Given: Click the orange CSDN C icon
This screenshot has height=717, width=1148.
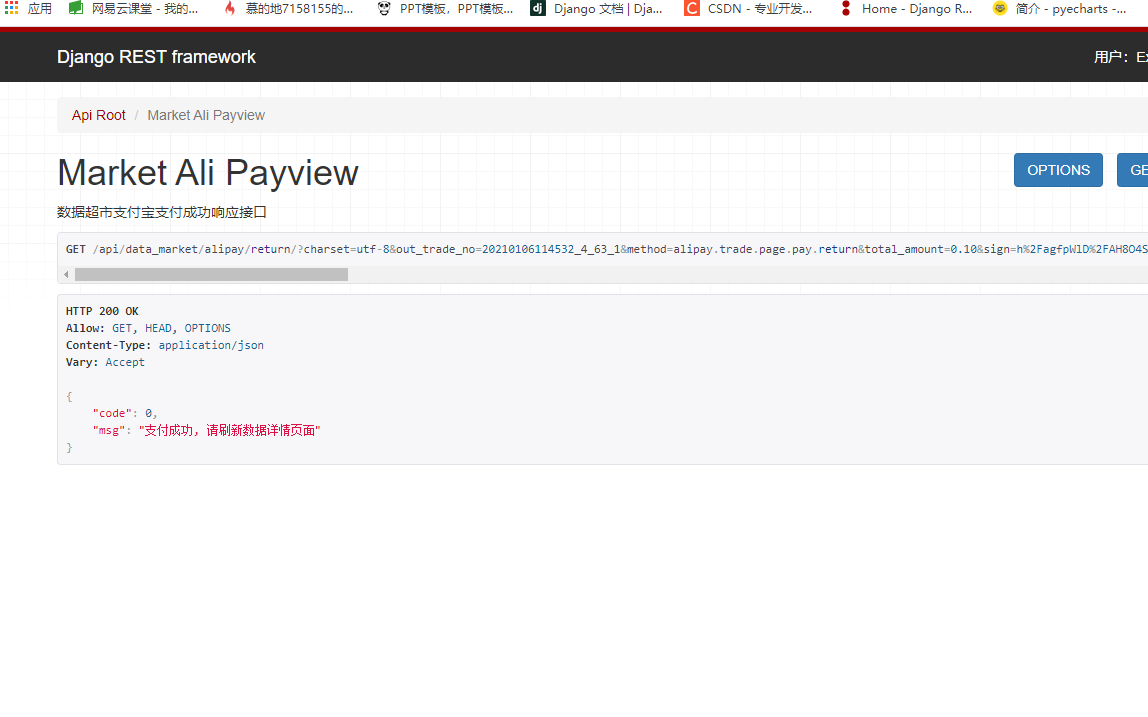Looking at the screenshot, I should [x=692, y=8].
